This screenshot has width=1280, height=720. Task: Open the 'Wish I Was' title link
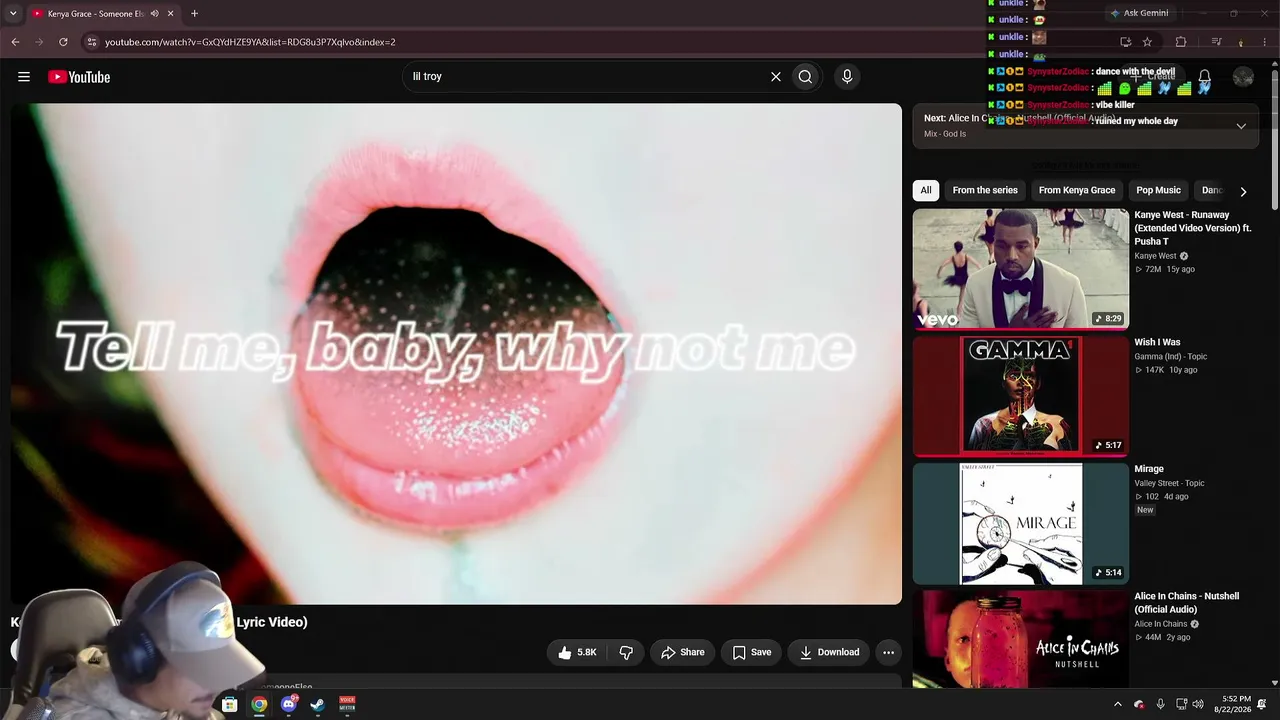click(x=1157, y=342)
